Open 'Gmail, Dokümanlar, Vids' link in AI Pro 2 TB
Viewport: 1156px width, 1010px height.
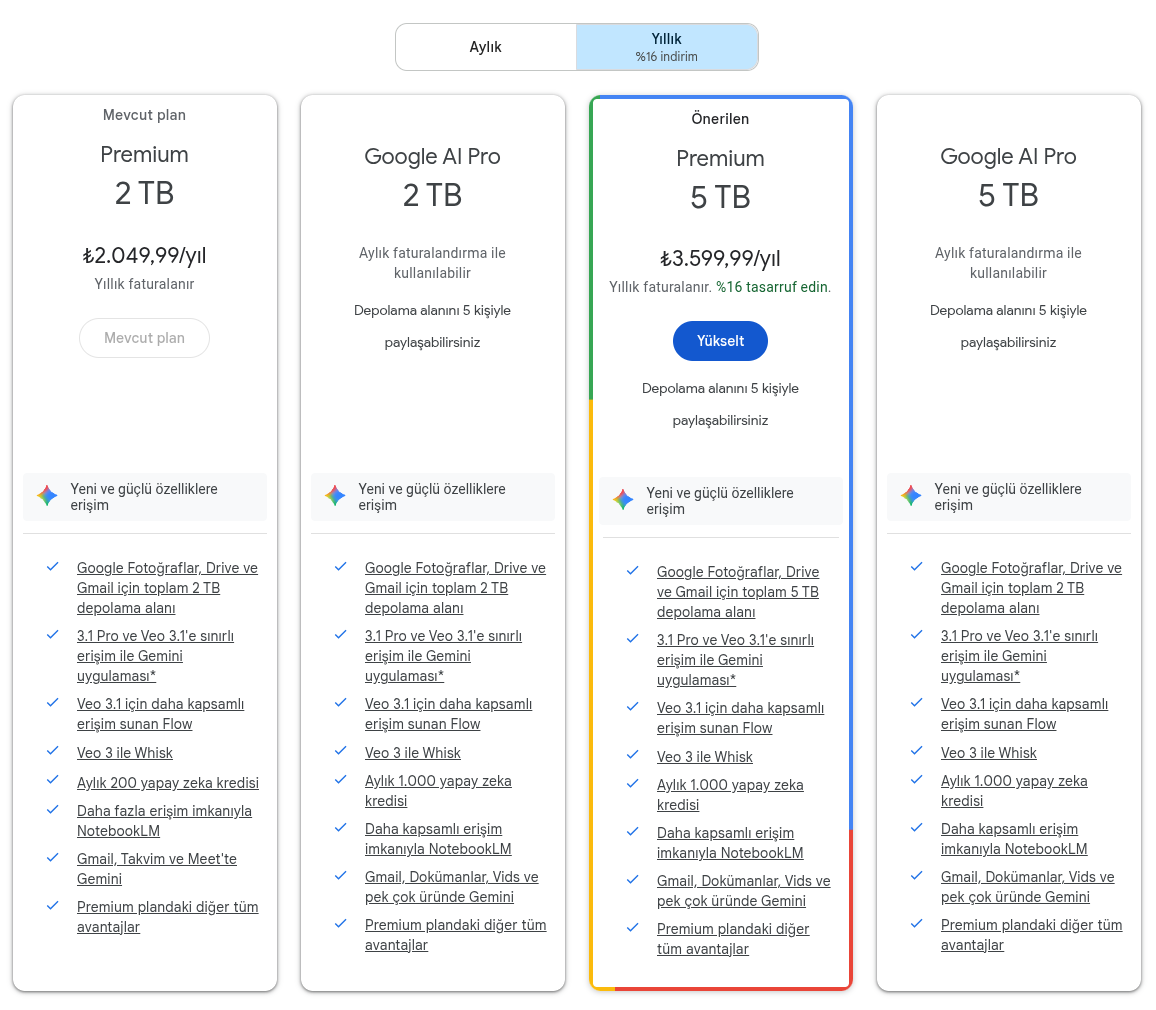pyautogui.click(x=452, y=886)
